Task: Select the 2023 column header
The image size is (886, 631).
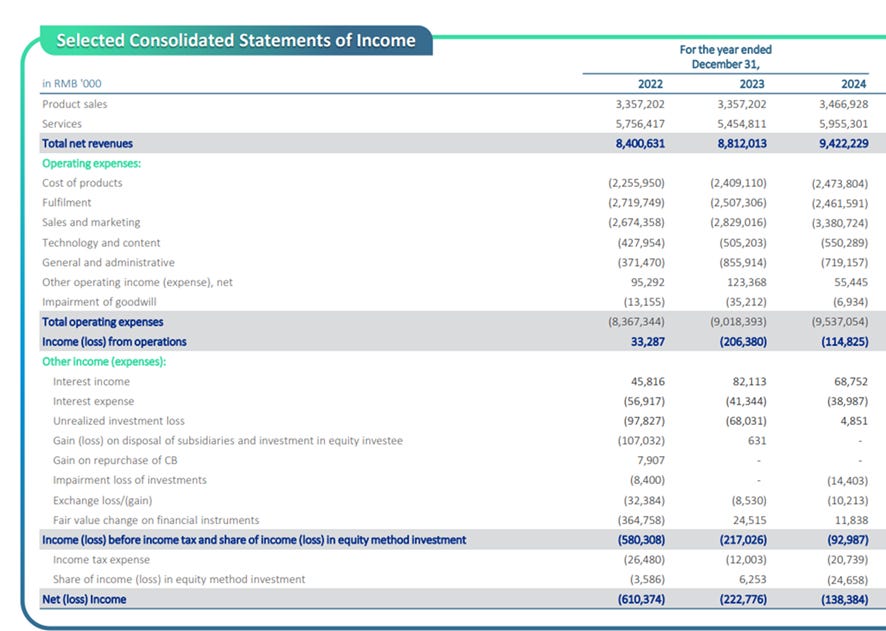Action: click(x=752, y=84)
